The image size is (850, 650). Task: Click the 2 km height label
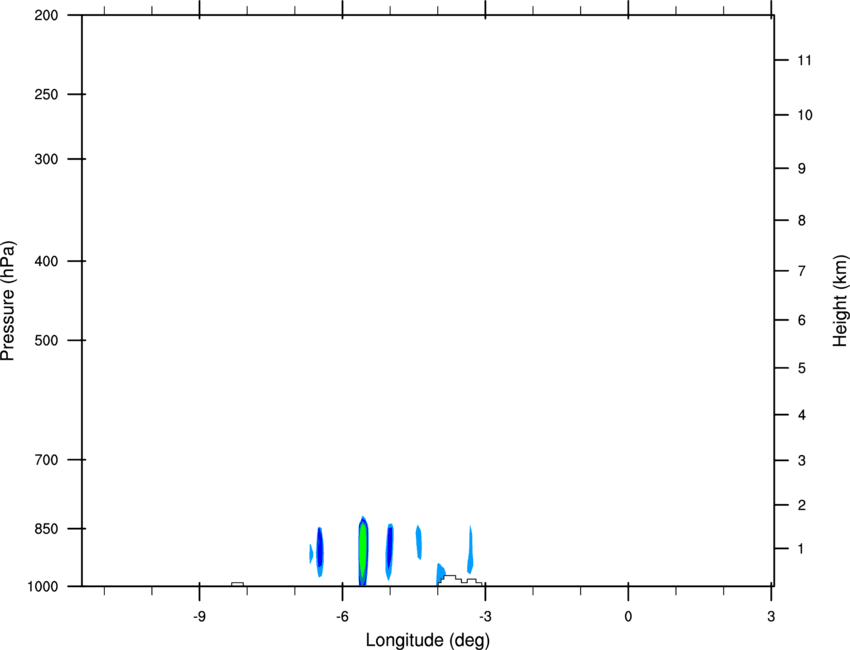802,505
